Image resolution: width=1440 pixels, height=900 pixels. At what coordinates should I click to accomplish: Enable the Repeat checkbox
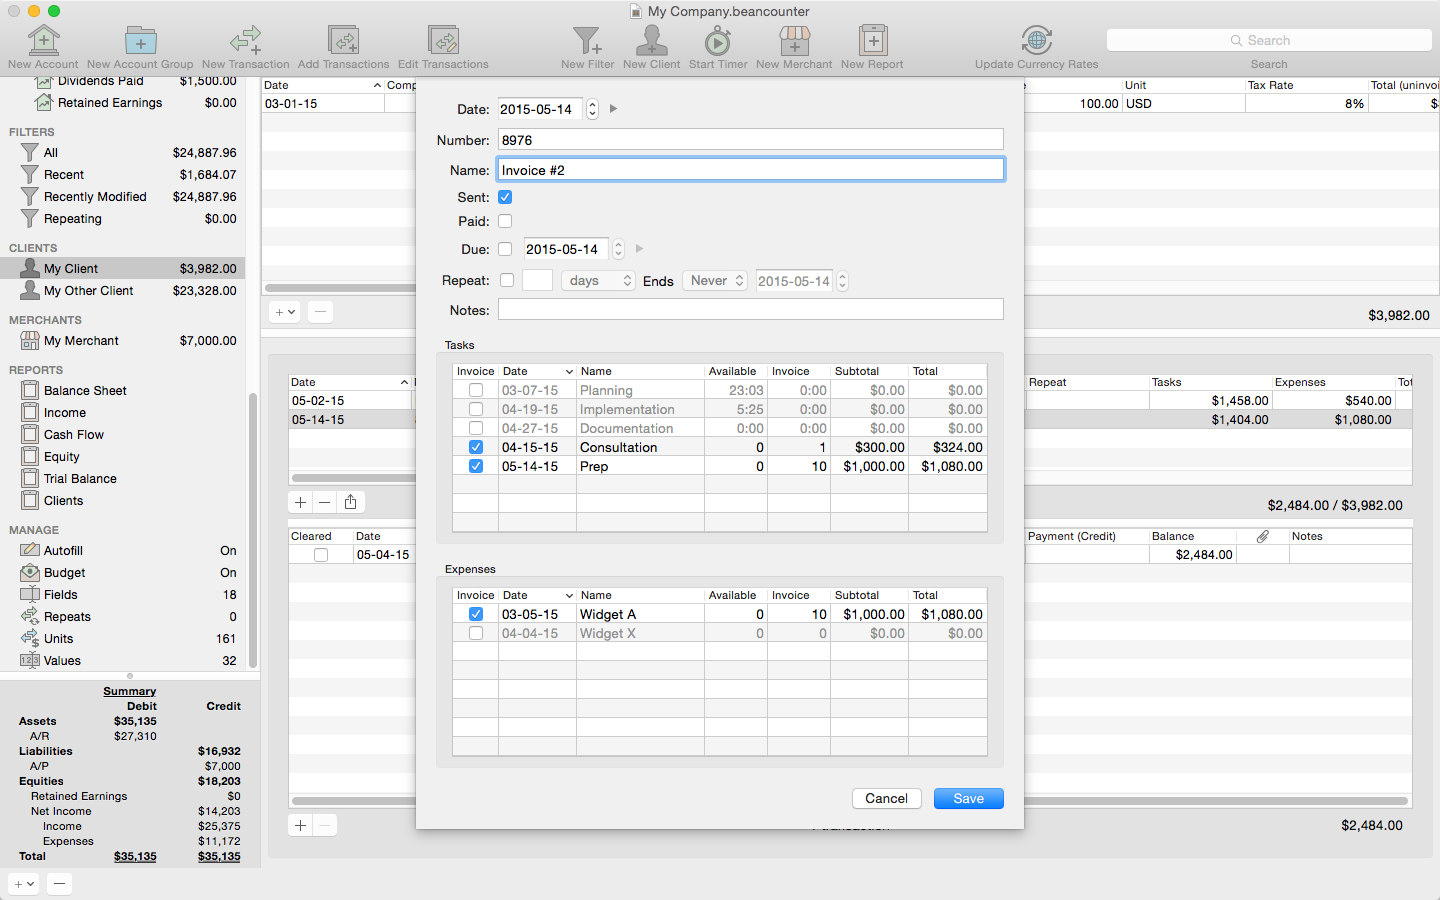(507, 280)
